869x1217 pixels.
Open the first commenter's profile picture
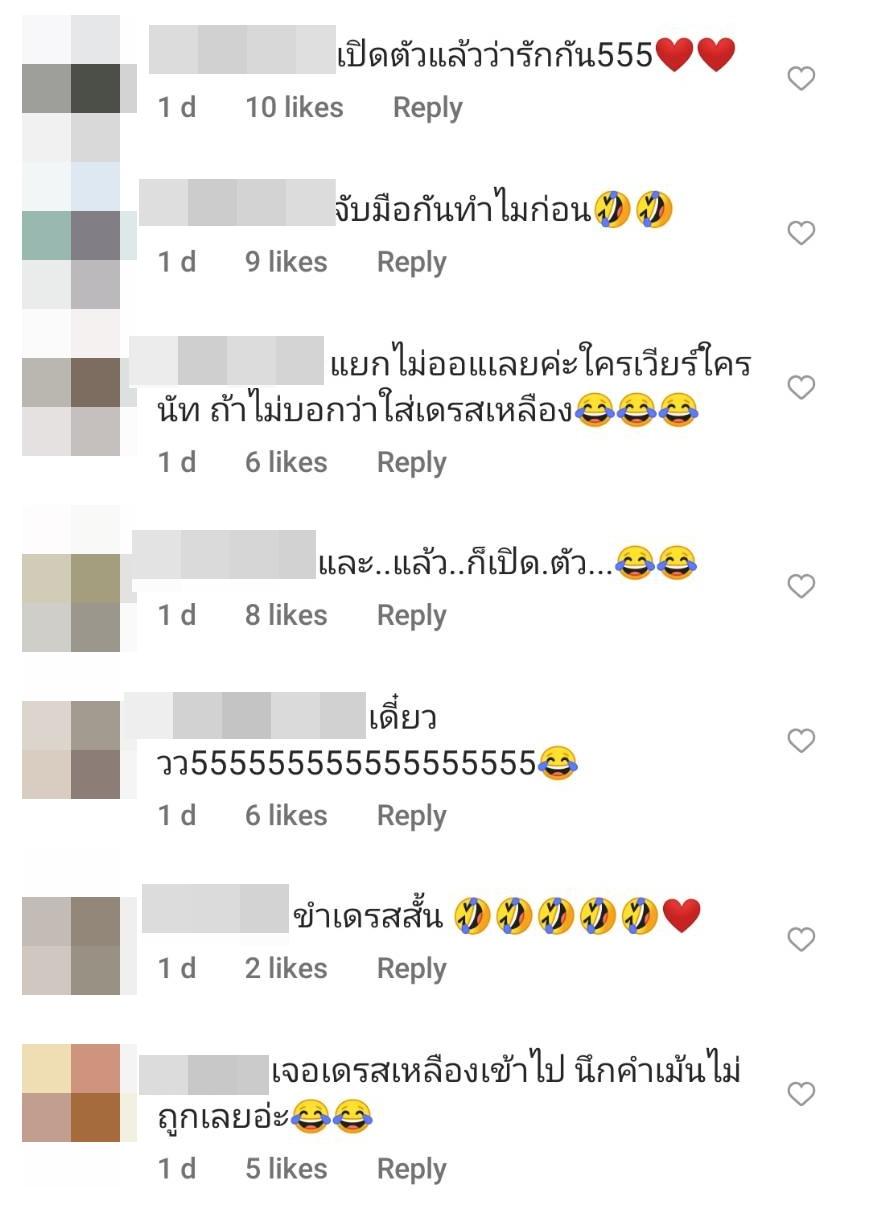[71, 88]
